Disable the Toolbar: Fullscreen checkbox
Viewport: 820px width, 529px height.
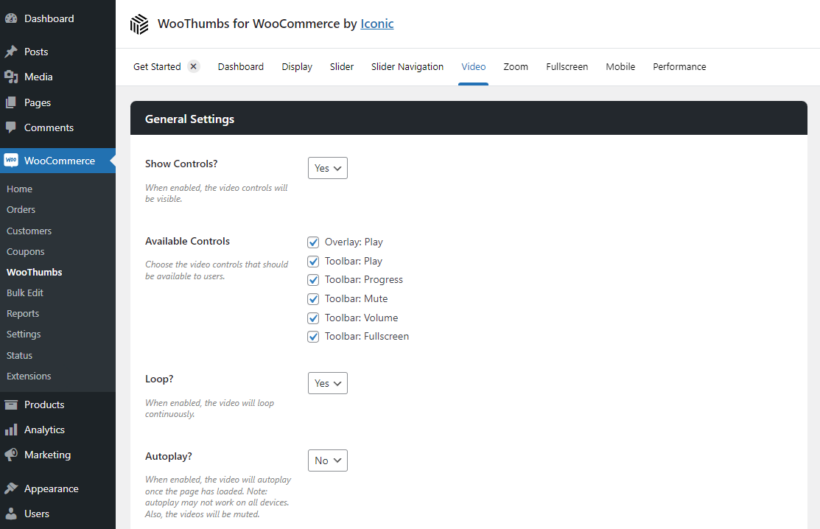click(314, 337)
